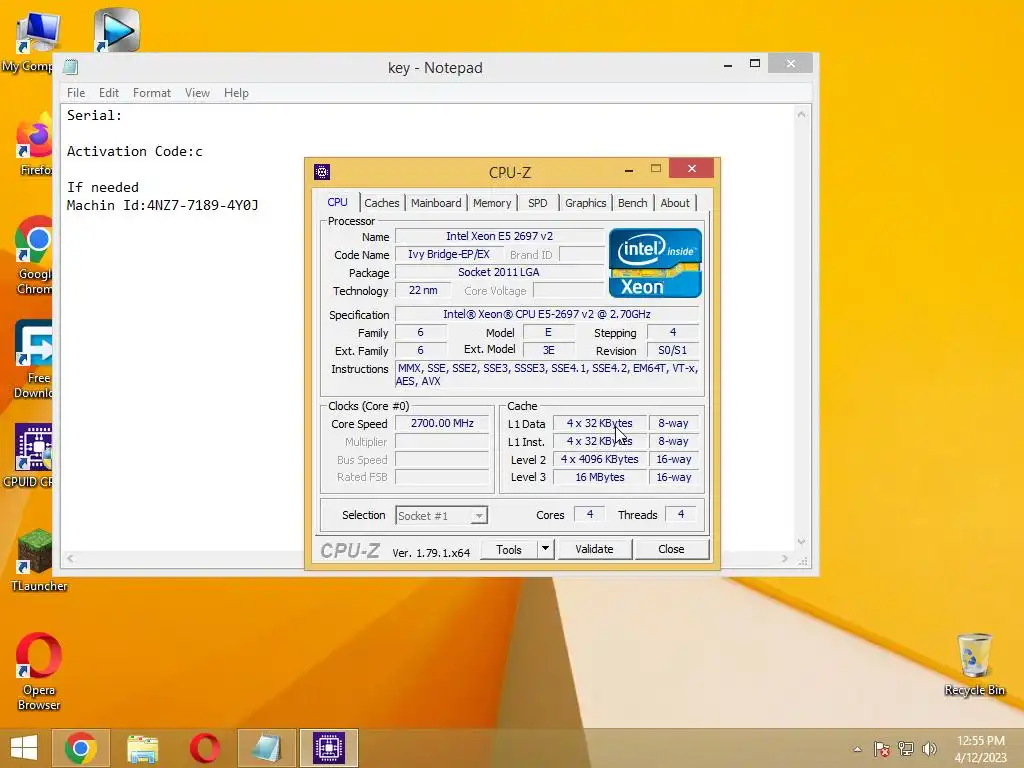Open Notepad File menu

pyautogui.click(x=76, y=93)
